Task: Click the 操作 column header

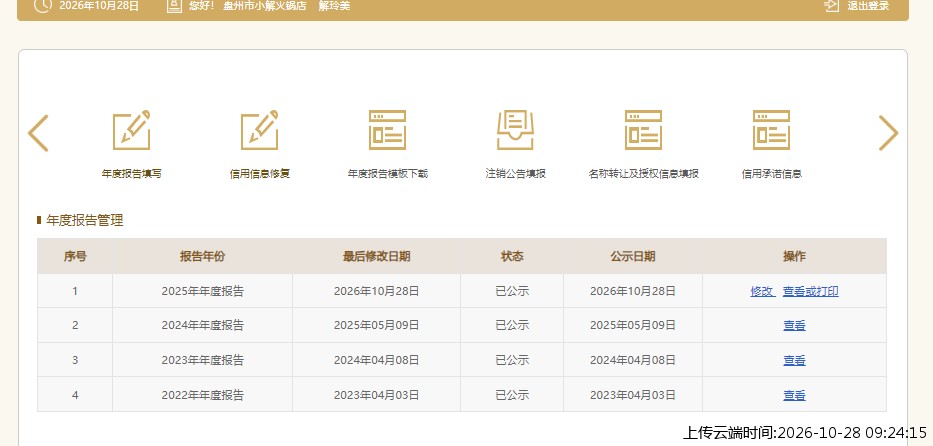Action: (x=794, y=256)
